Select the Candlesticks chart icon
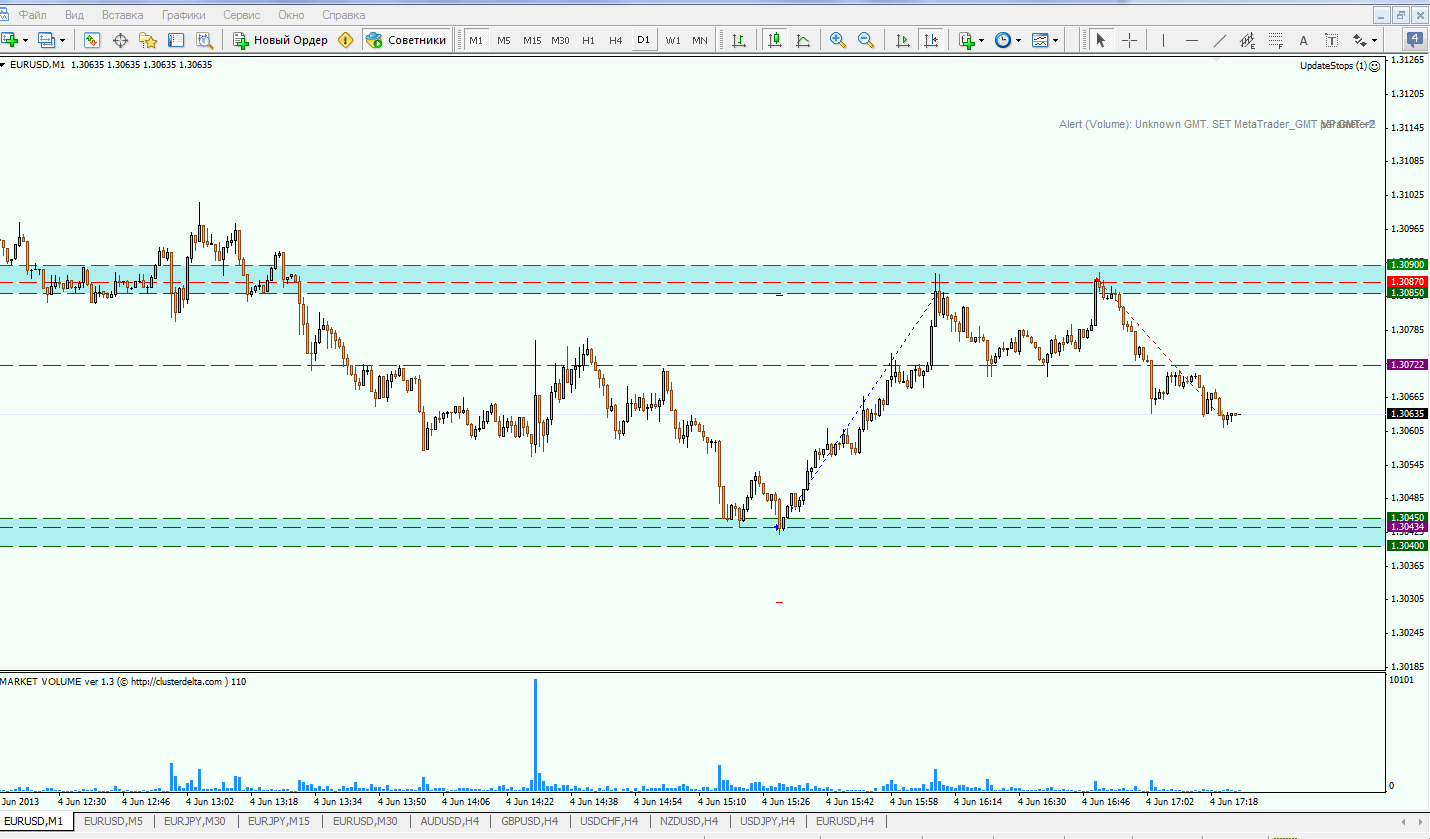 coord(775,40)
